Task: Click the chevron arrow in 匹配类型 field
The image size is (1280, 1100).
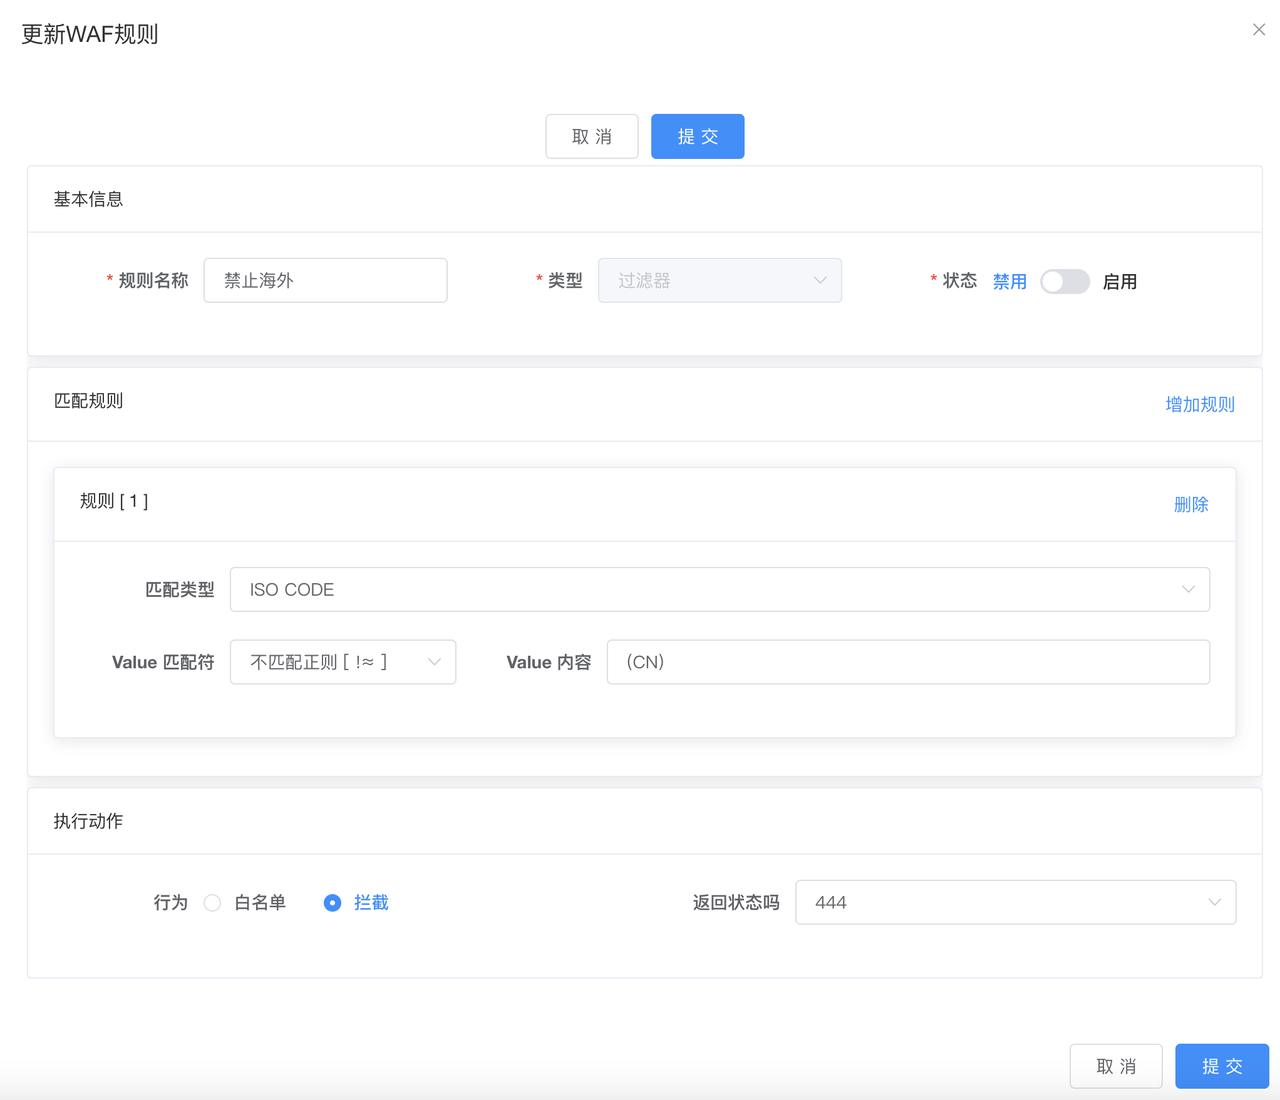Action: [1188, 590]
